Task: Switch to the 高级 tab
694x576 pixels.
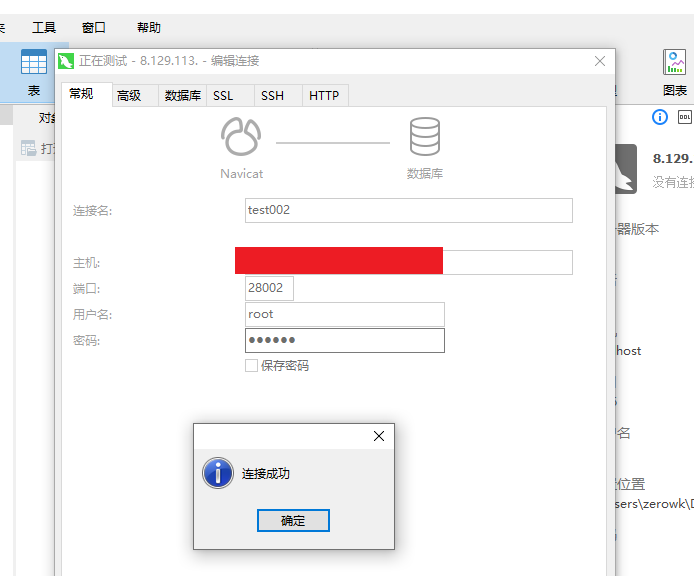Action: [x=135, y=95]
